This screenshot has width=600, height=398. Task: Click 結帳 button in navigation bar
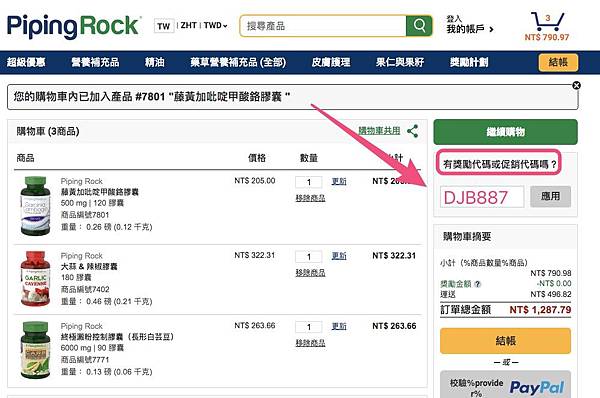coord(558,62)
